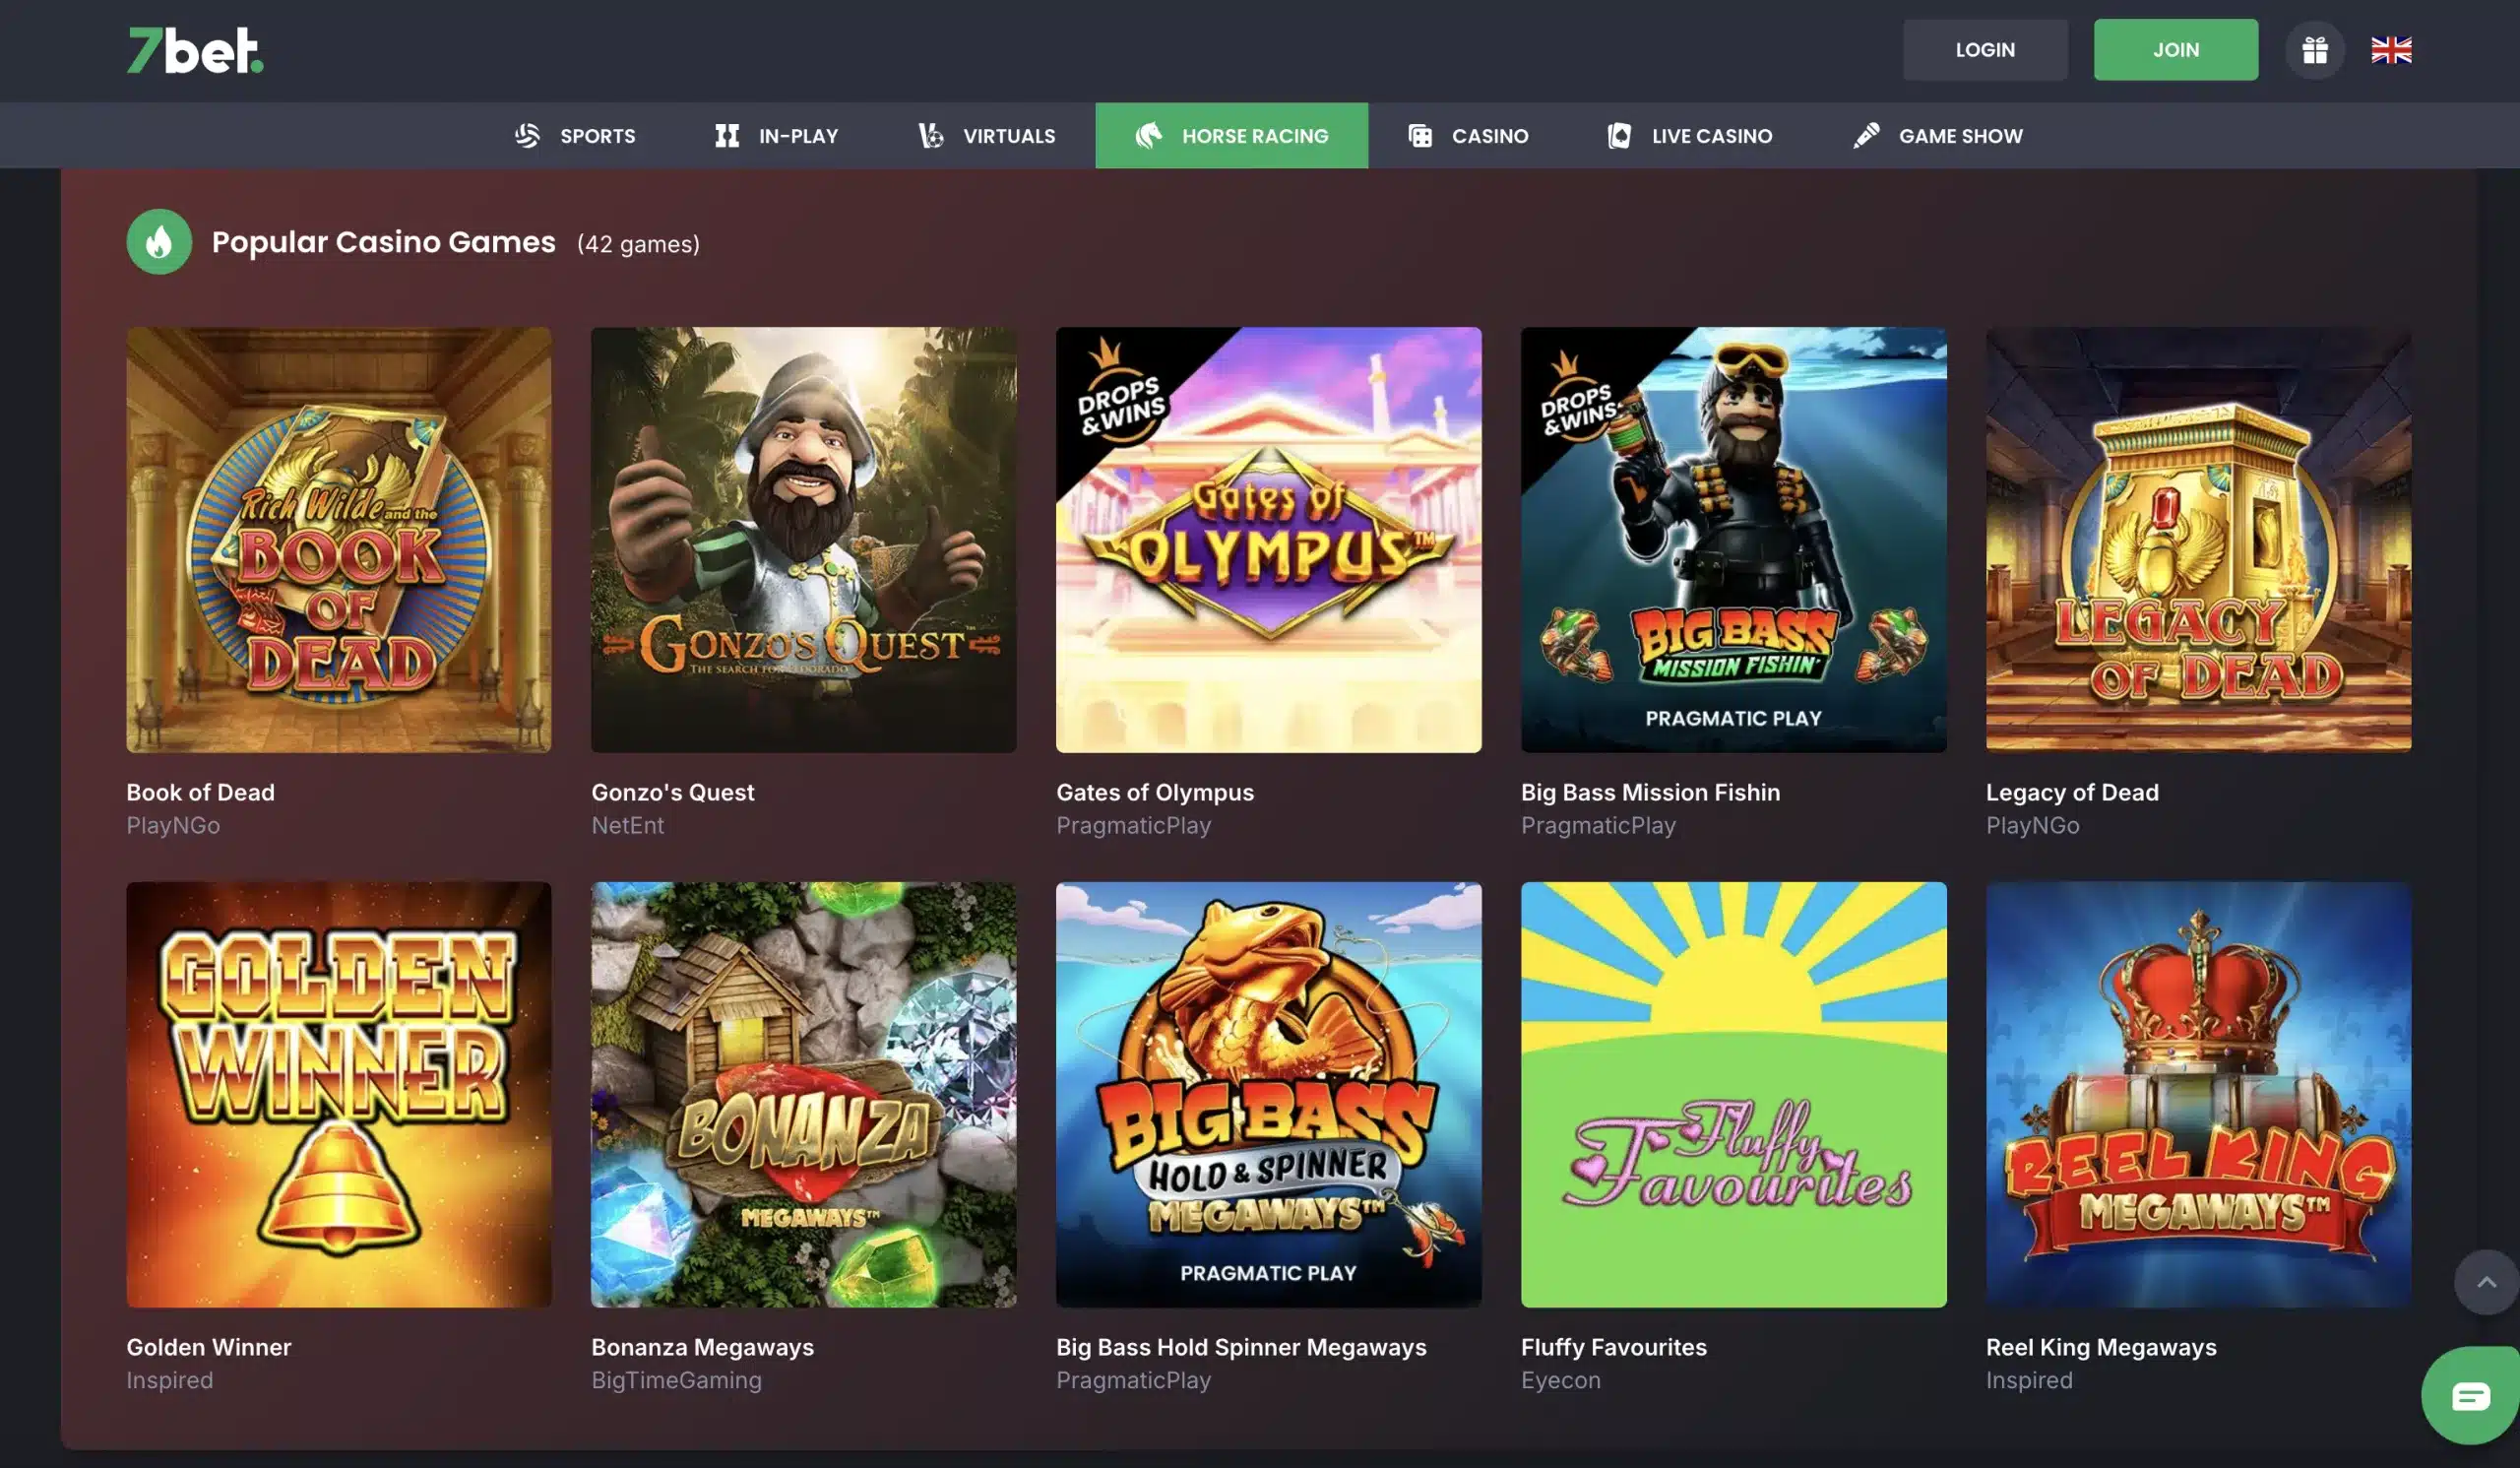Viewport: 2520px width, 1468px height.
Task: Click the 7bet logo
Action: (195, 50)
